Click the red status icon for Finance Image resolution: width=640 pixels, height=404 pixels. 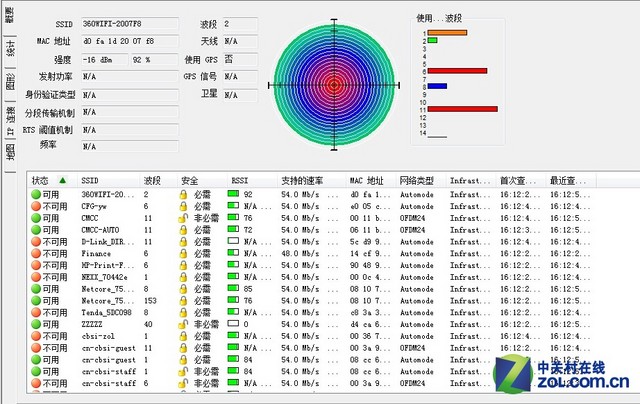36,254
